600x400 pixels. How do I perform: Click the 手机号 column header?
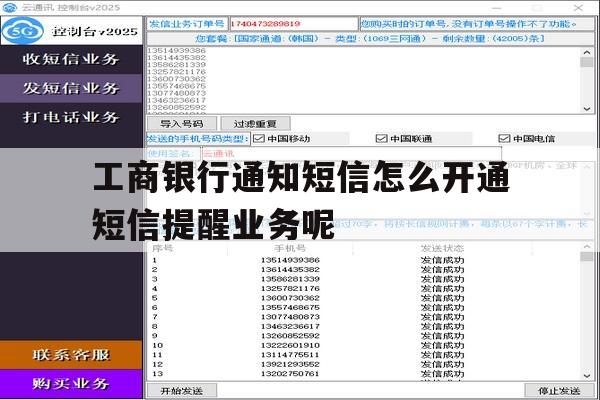pos(290,248)
